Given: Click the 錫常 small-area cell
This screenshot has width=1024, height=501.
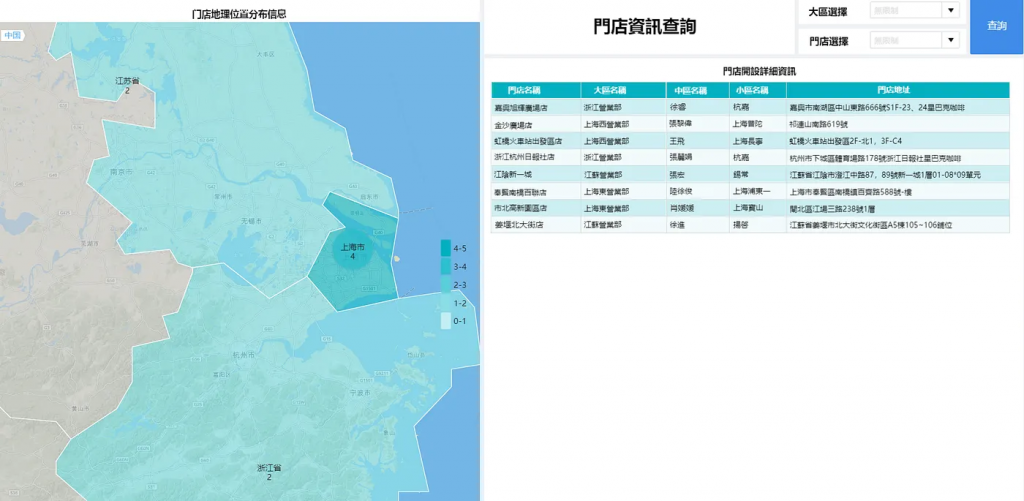Looking at the screenshot, I should pyautogui.click(x=758, y=175).
